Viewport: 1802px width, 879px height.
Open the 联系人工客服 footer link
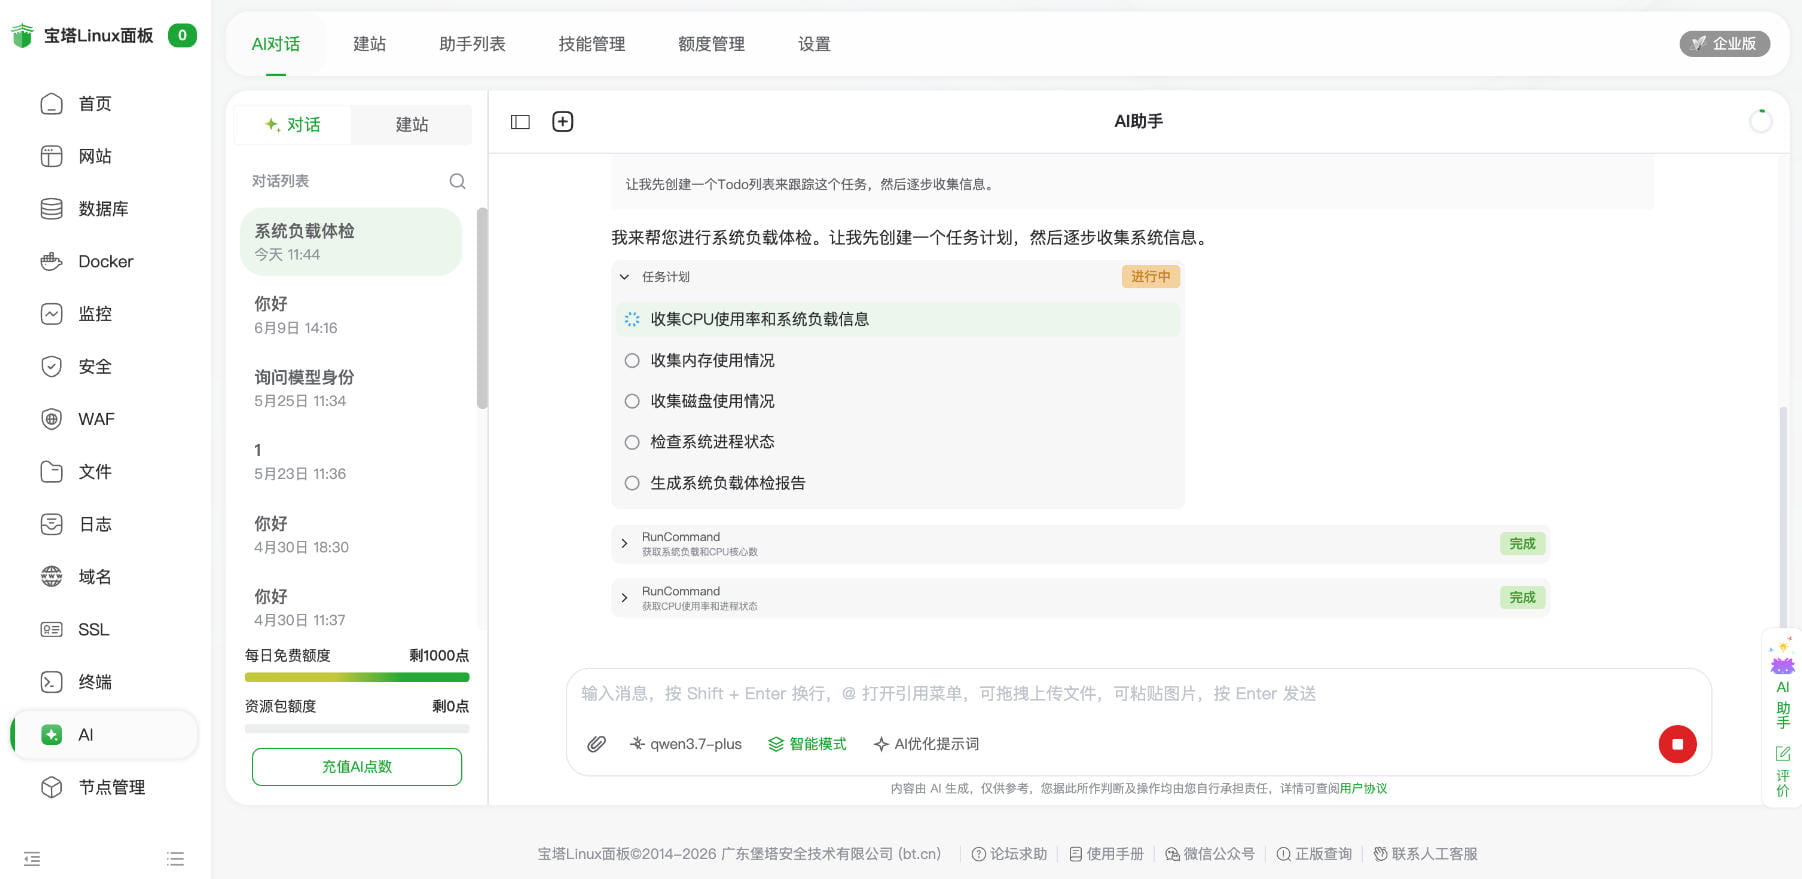click(x=1425, y=854)
